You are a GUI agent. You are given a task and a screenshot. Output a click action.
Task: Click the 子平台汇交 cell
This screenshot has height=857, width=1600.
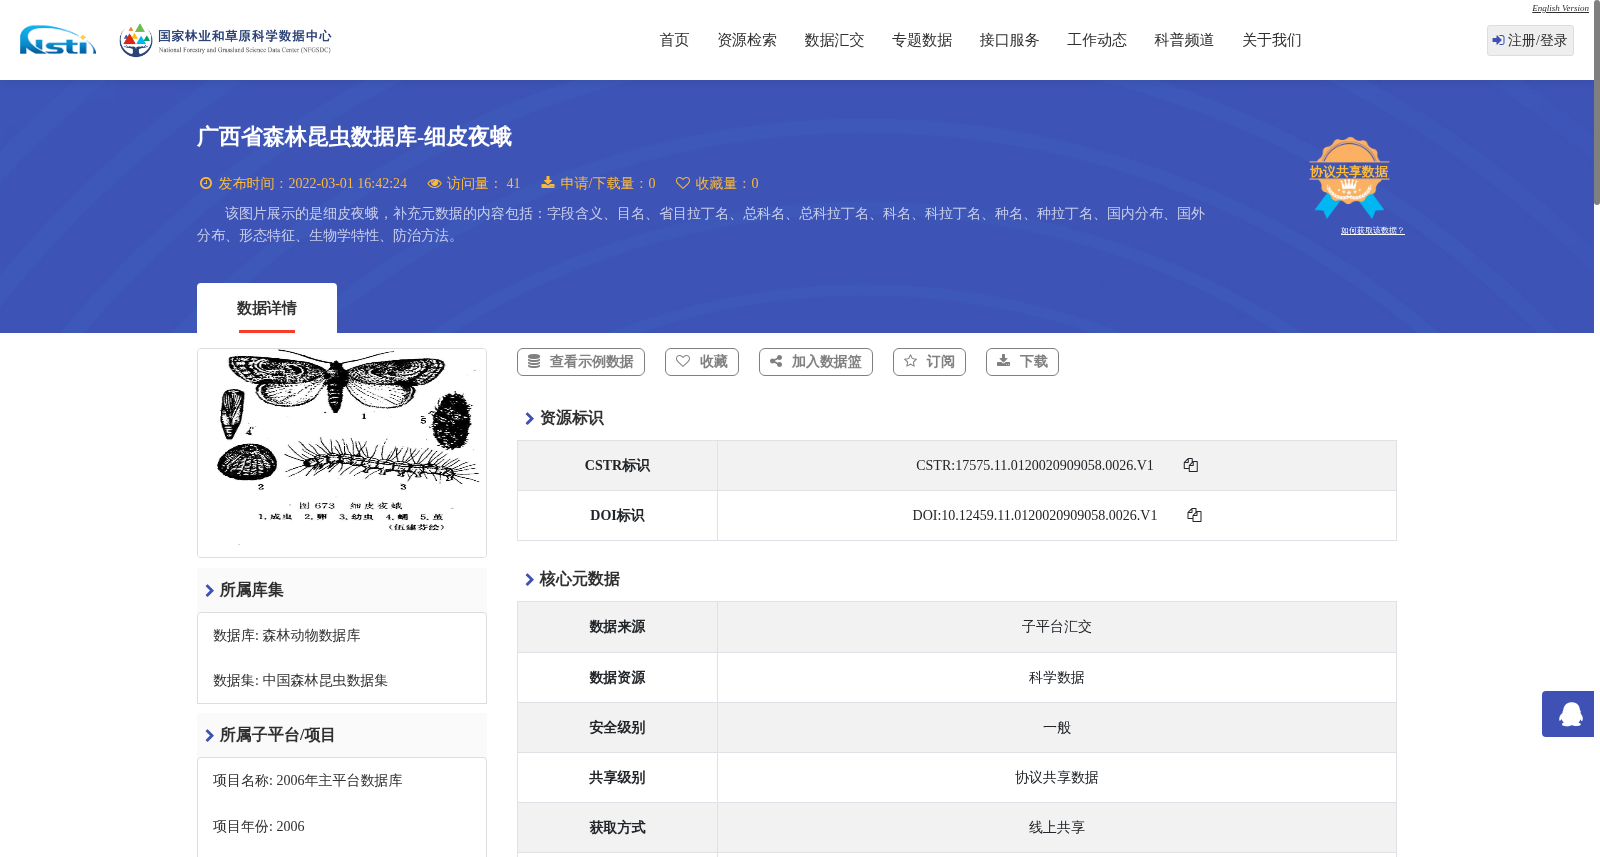click(1057, 627)
